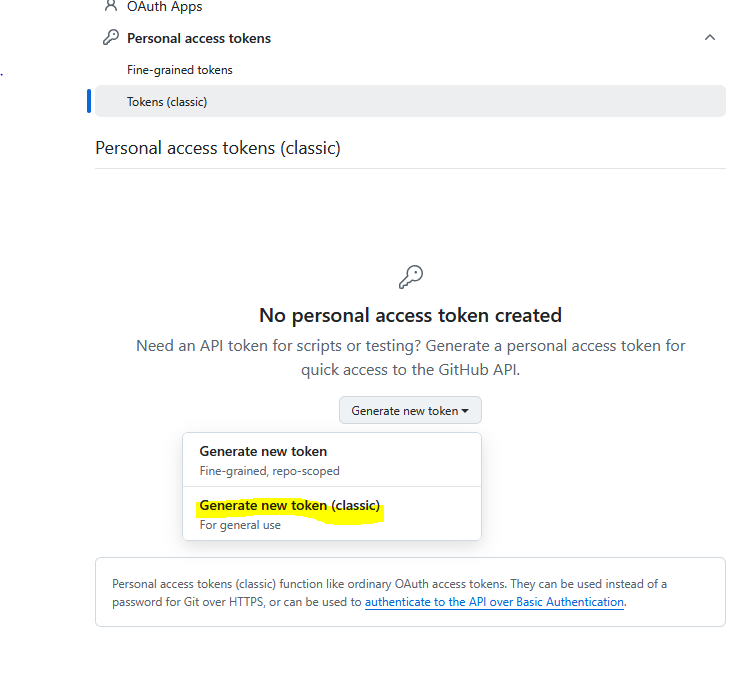
Task: Click the large key icon above heading
Action: pyautogui.click(x=410, y=277)
